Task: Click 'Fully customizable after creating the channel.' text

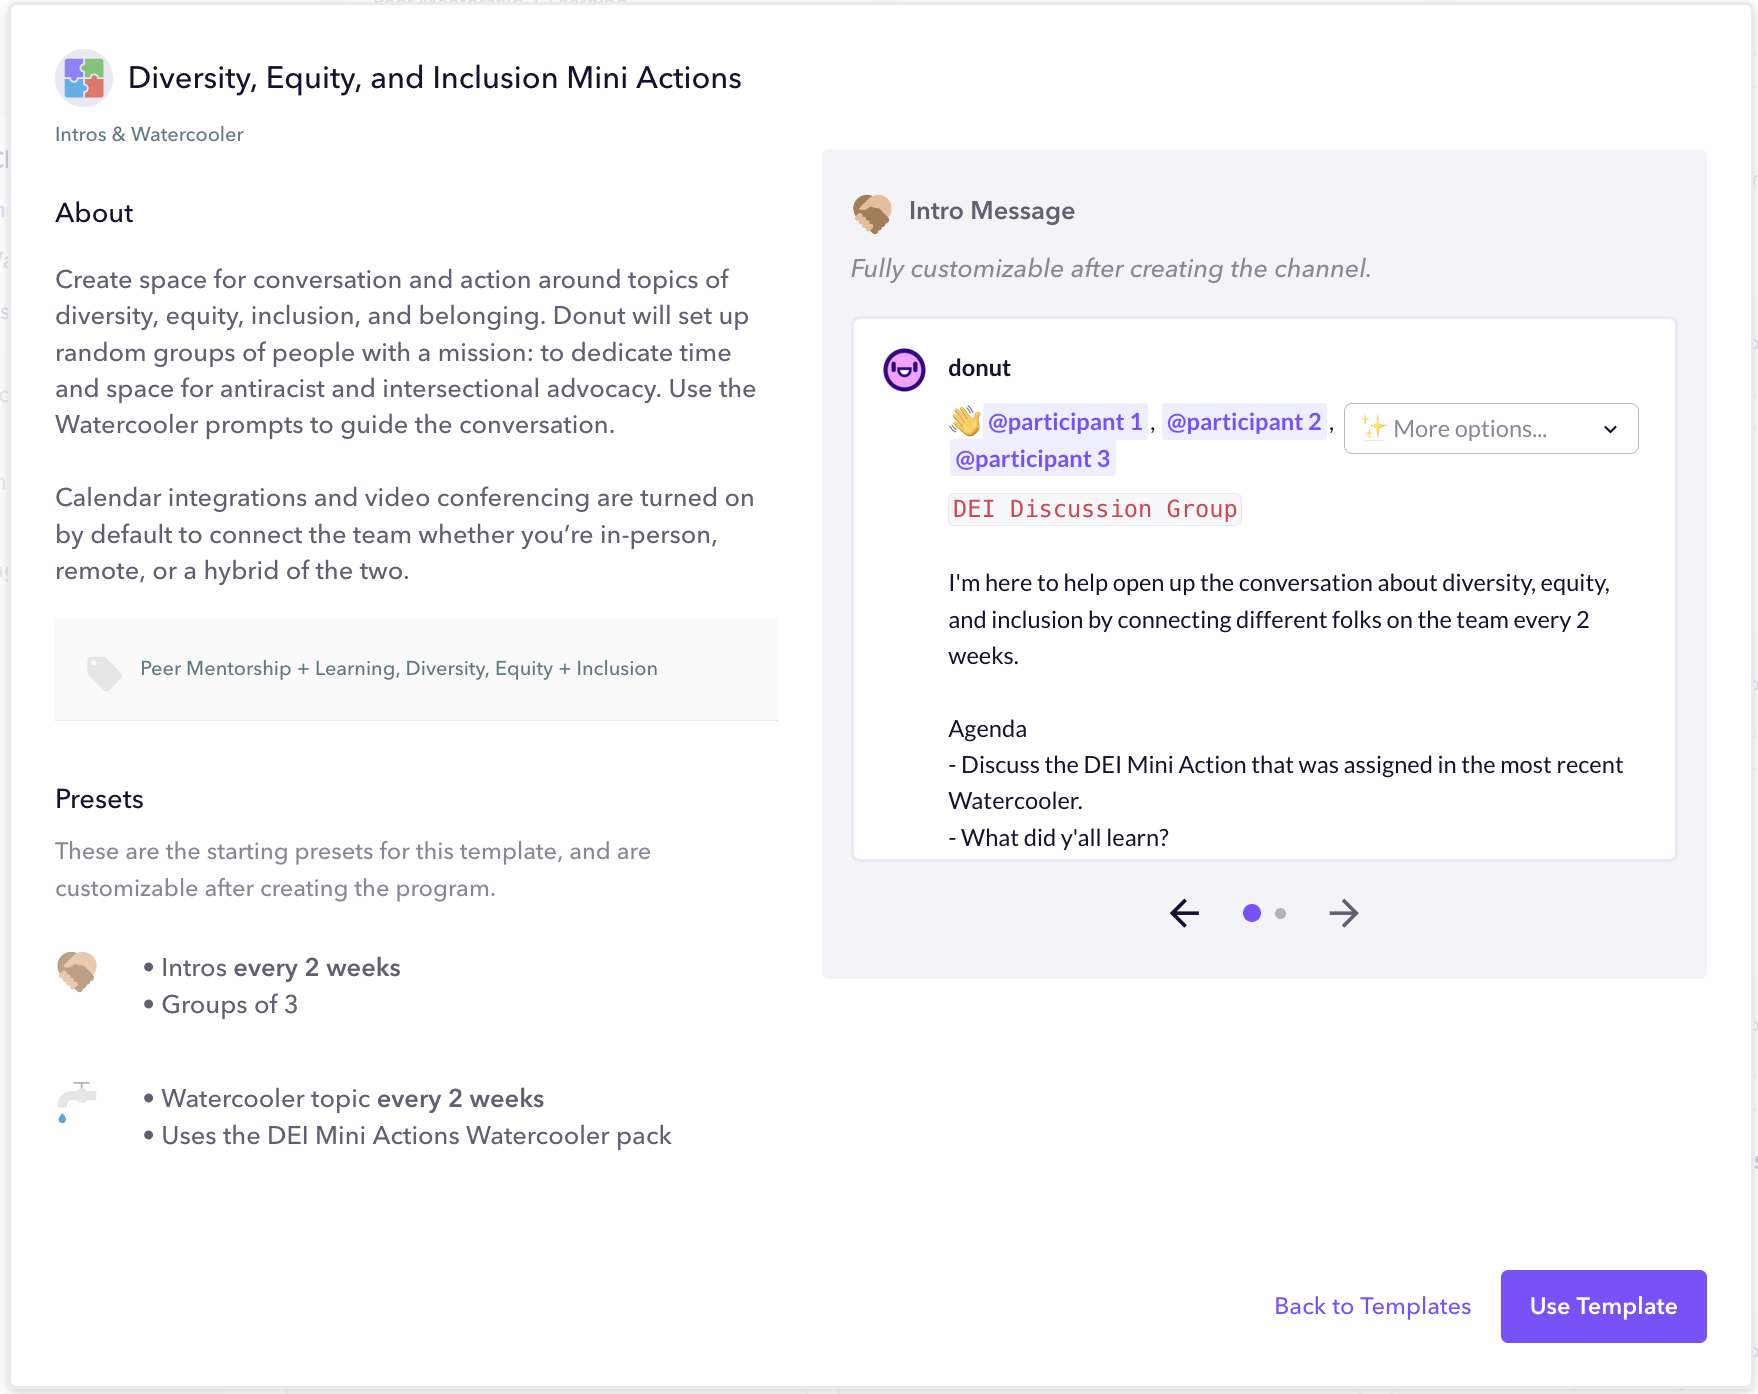Action: [1111, 269]
